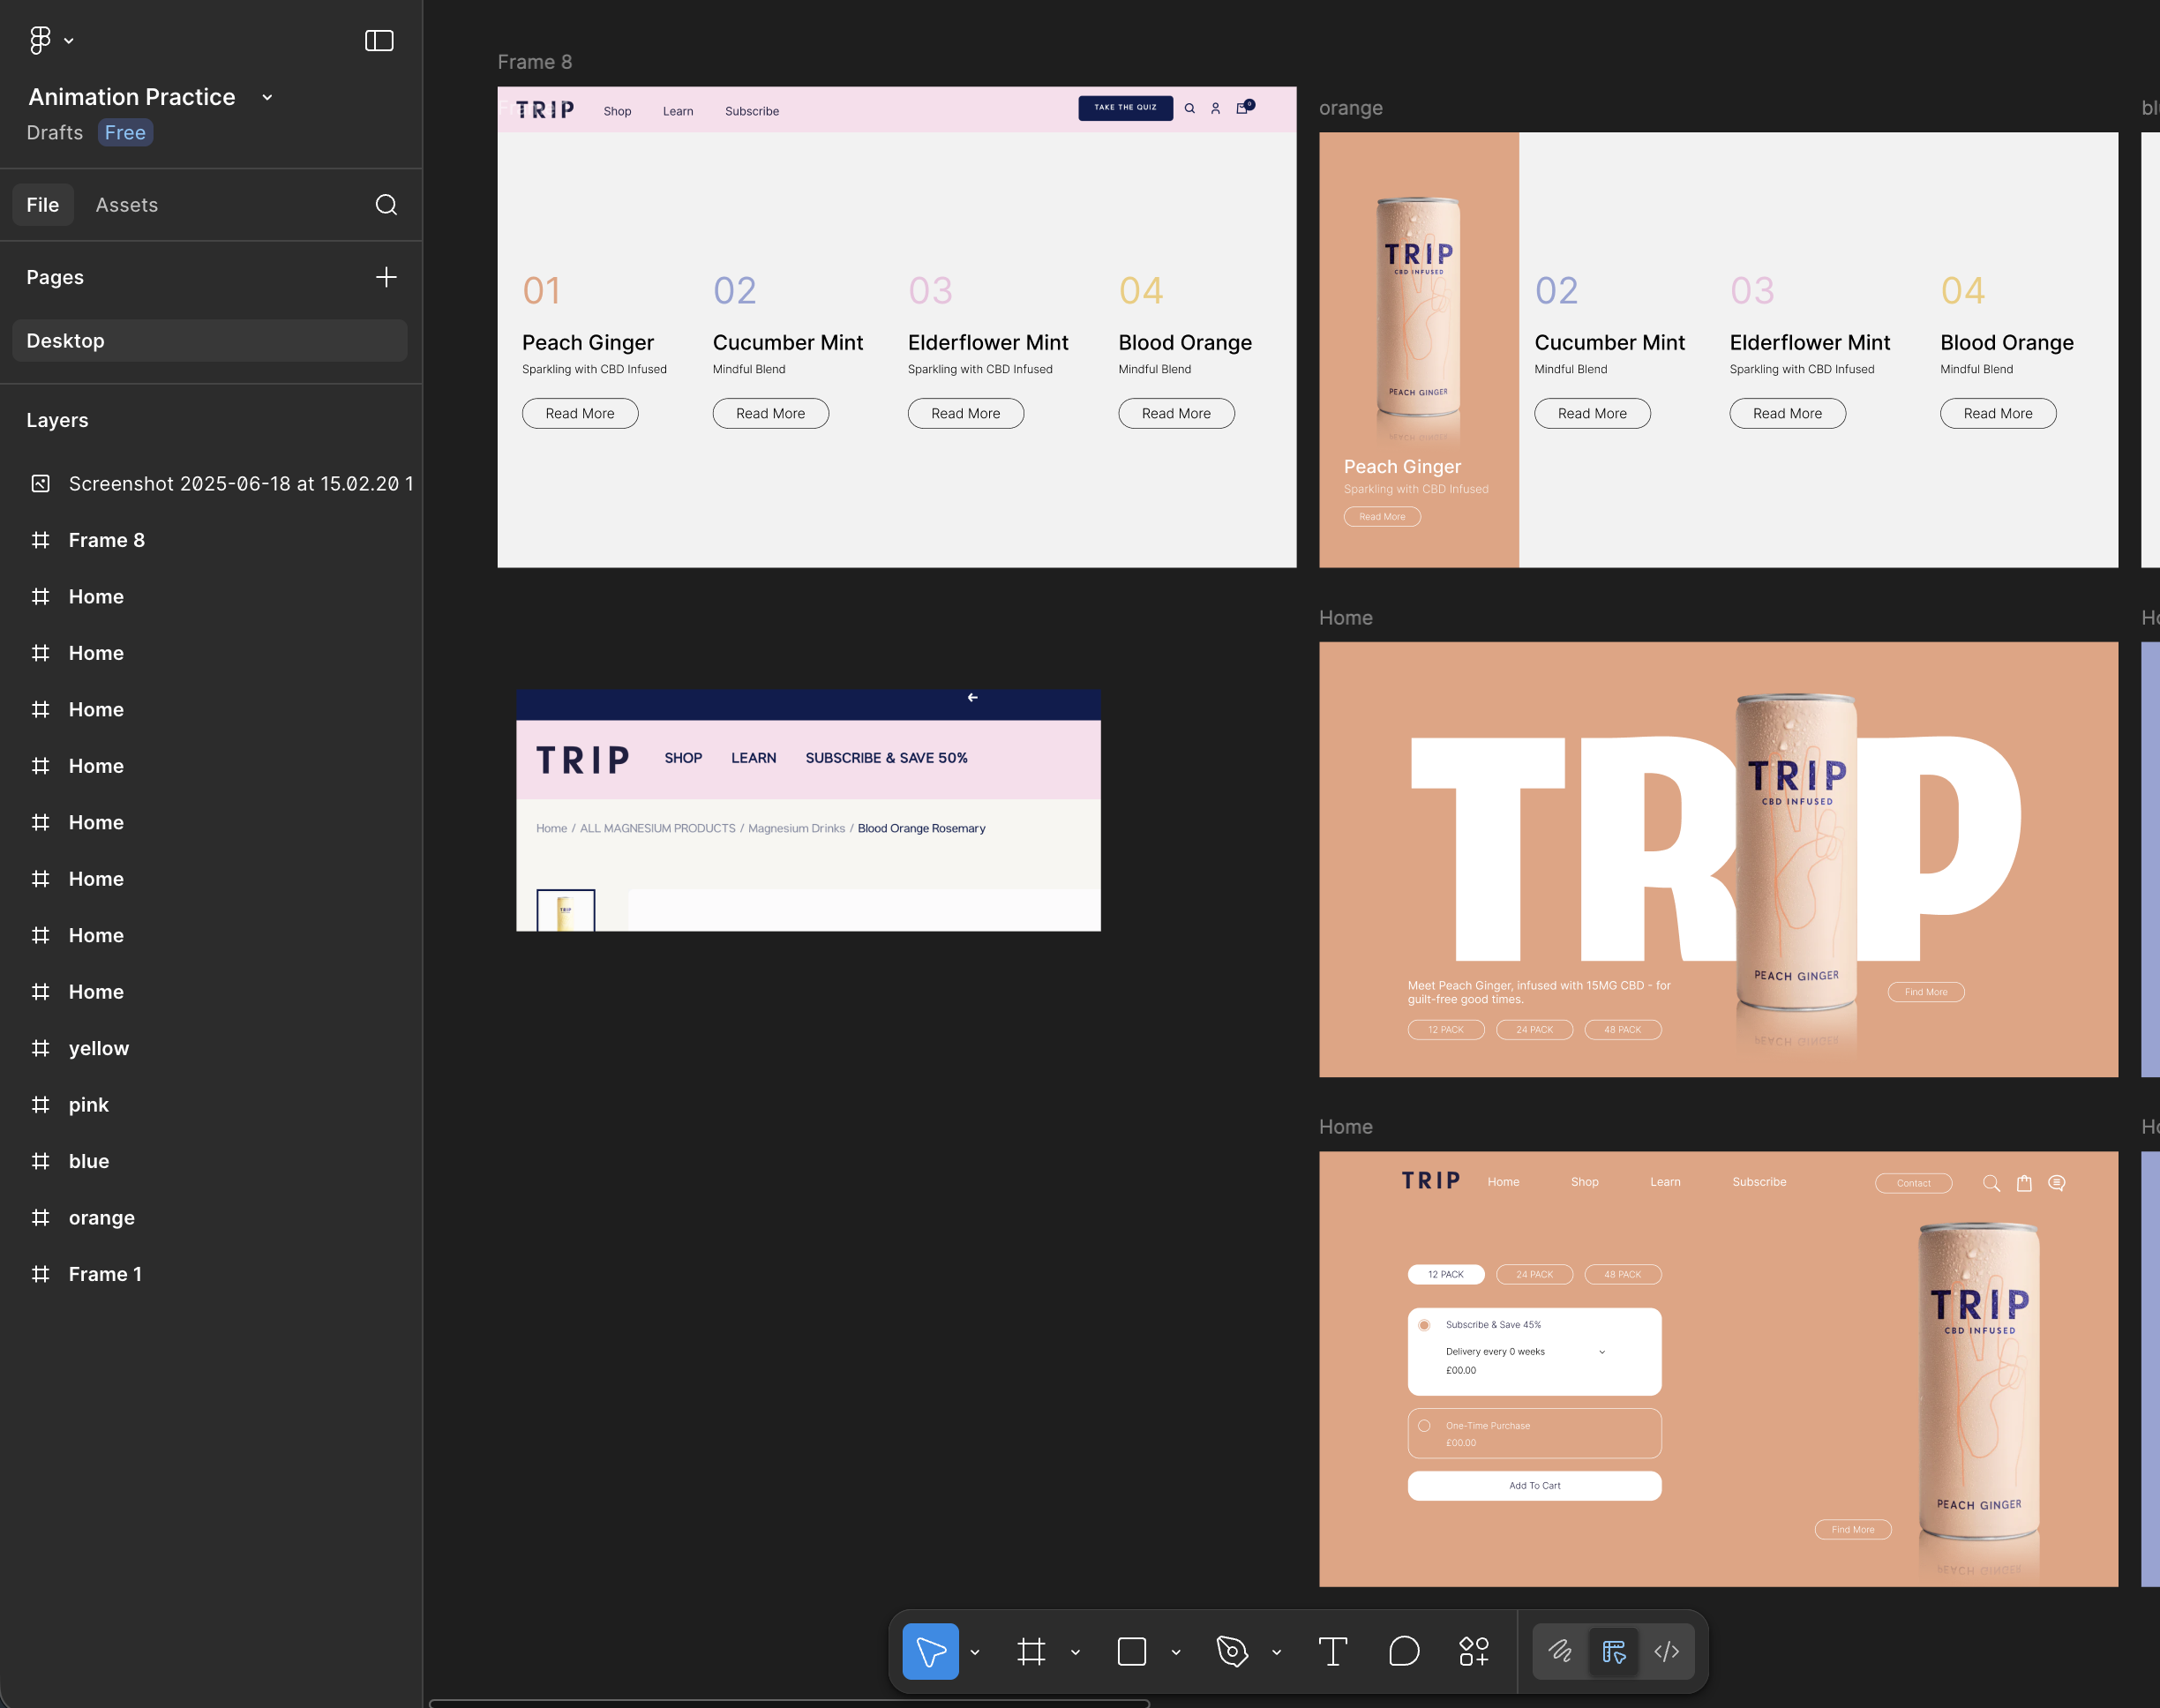Select the Frame tool in the toolbar
The width and height of the screenshot is (2160, 1708).
[1031, 1652]
